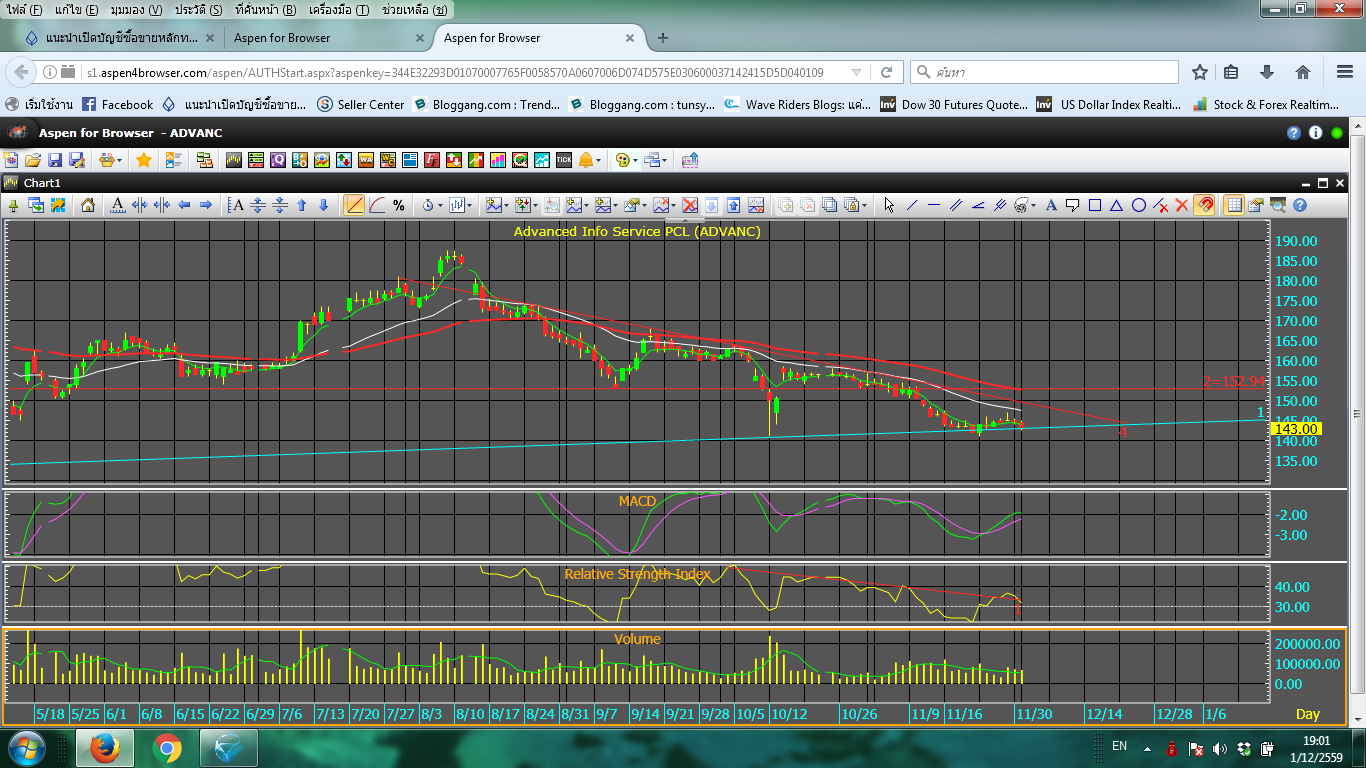Open the time interval clock dropdown
Viewport: 1366px width, 768px height.
point(440,205)
